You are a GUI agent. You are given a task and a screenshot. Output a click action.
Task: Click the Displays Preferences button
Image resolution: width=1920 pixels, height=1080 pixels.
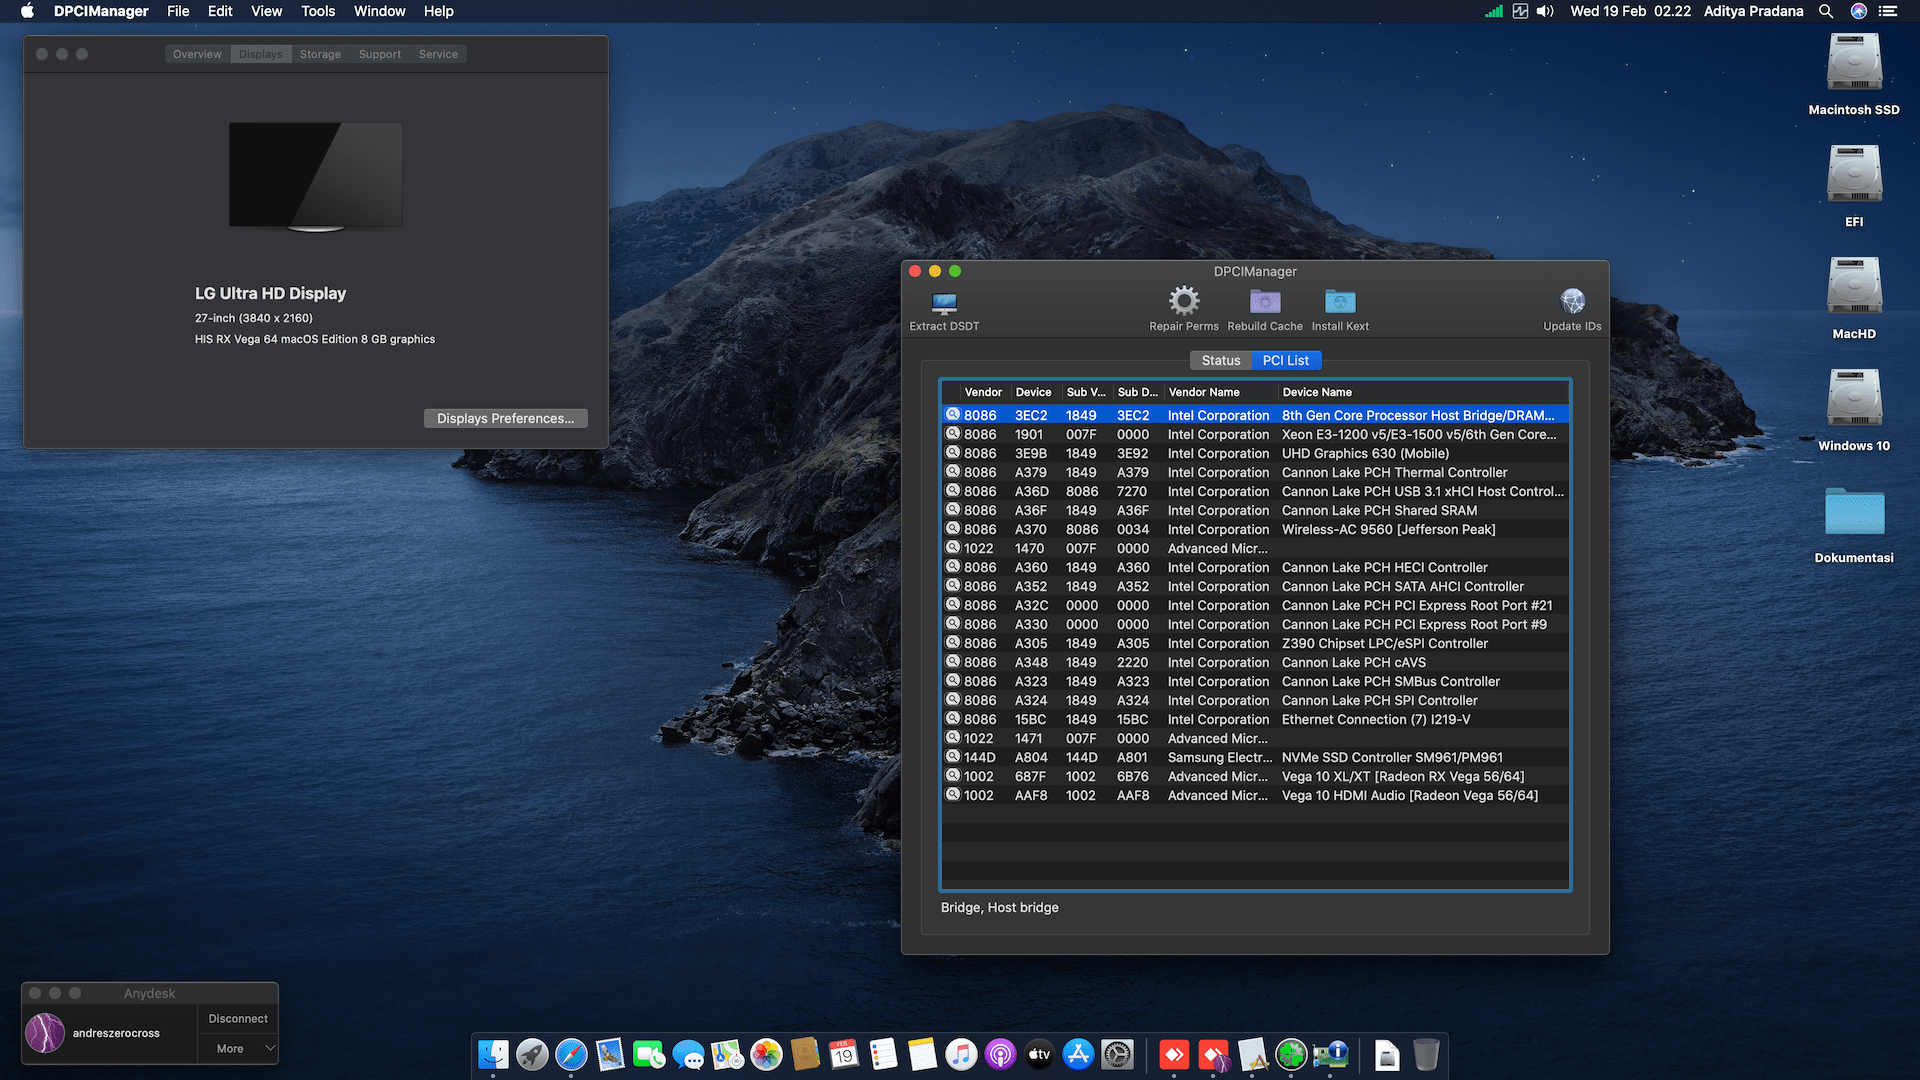click(505, 418)
